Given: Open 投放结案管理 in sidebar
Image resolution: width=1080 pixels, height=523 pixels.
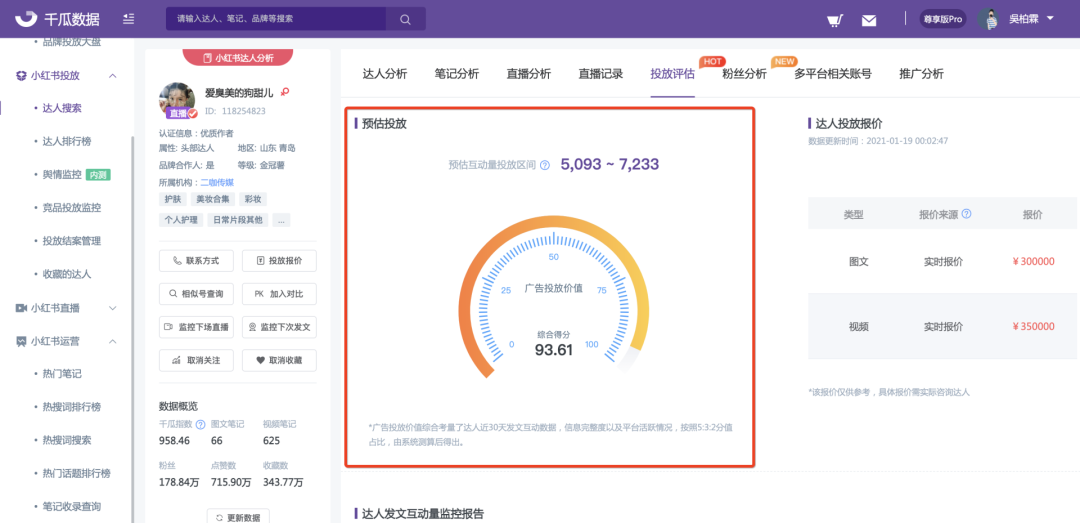Looking at the screenshot, I should click(72, 241).
